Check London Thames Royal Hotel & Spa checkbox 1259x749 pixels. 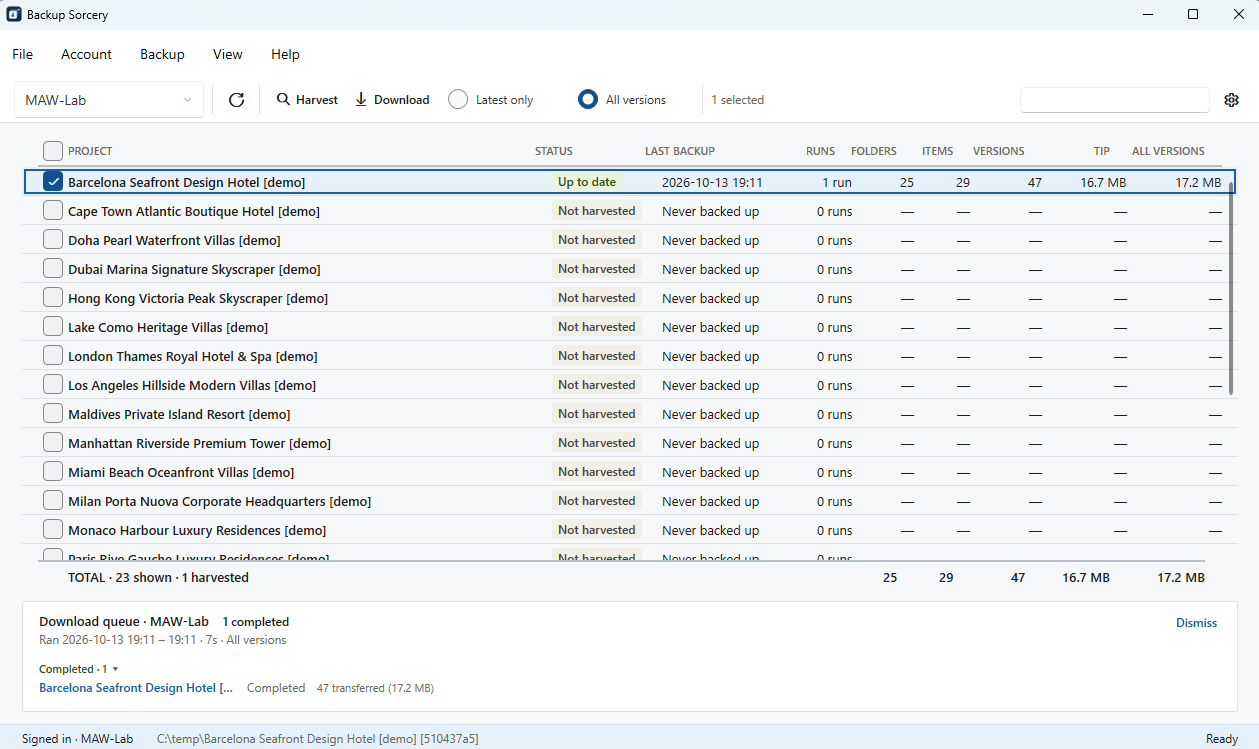tap(53, 356)
